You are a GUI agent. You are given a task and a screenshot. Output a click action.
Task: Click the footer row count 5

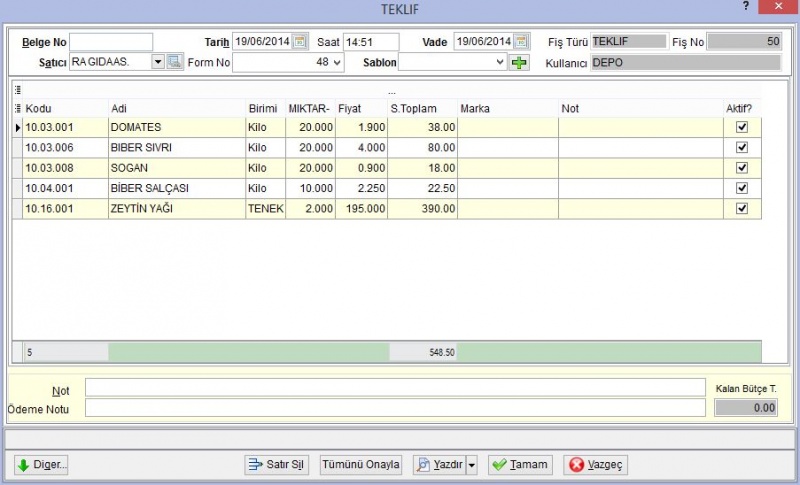click(66, 352)
